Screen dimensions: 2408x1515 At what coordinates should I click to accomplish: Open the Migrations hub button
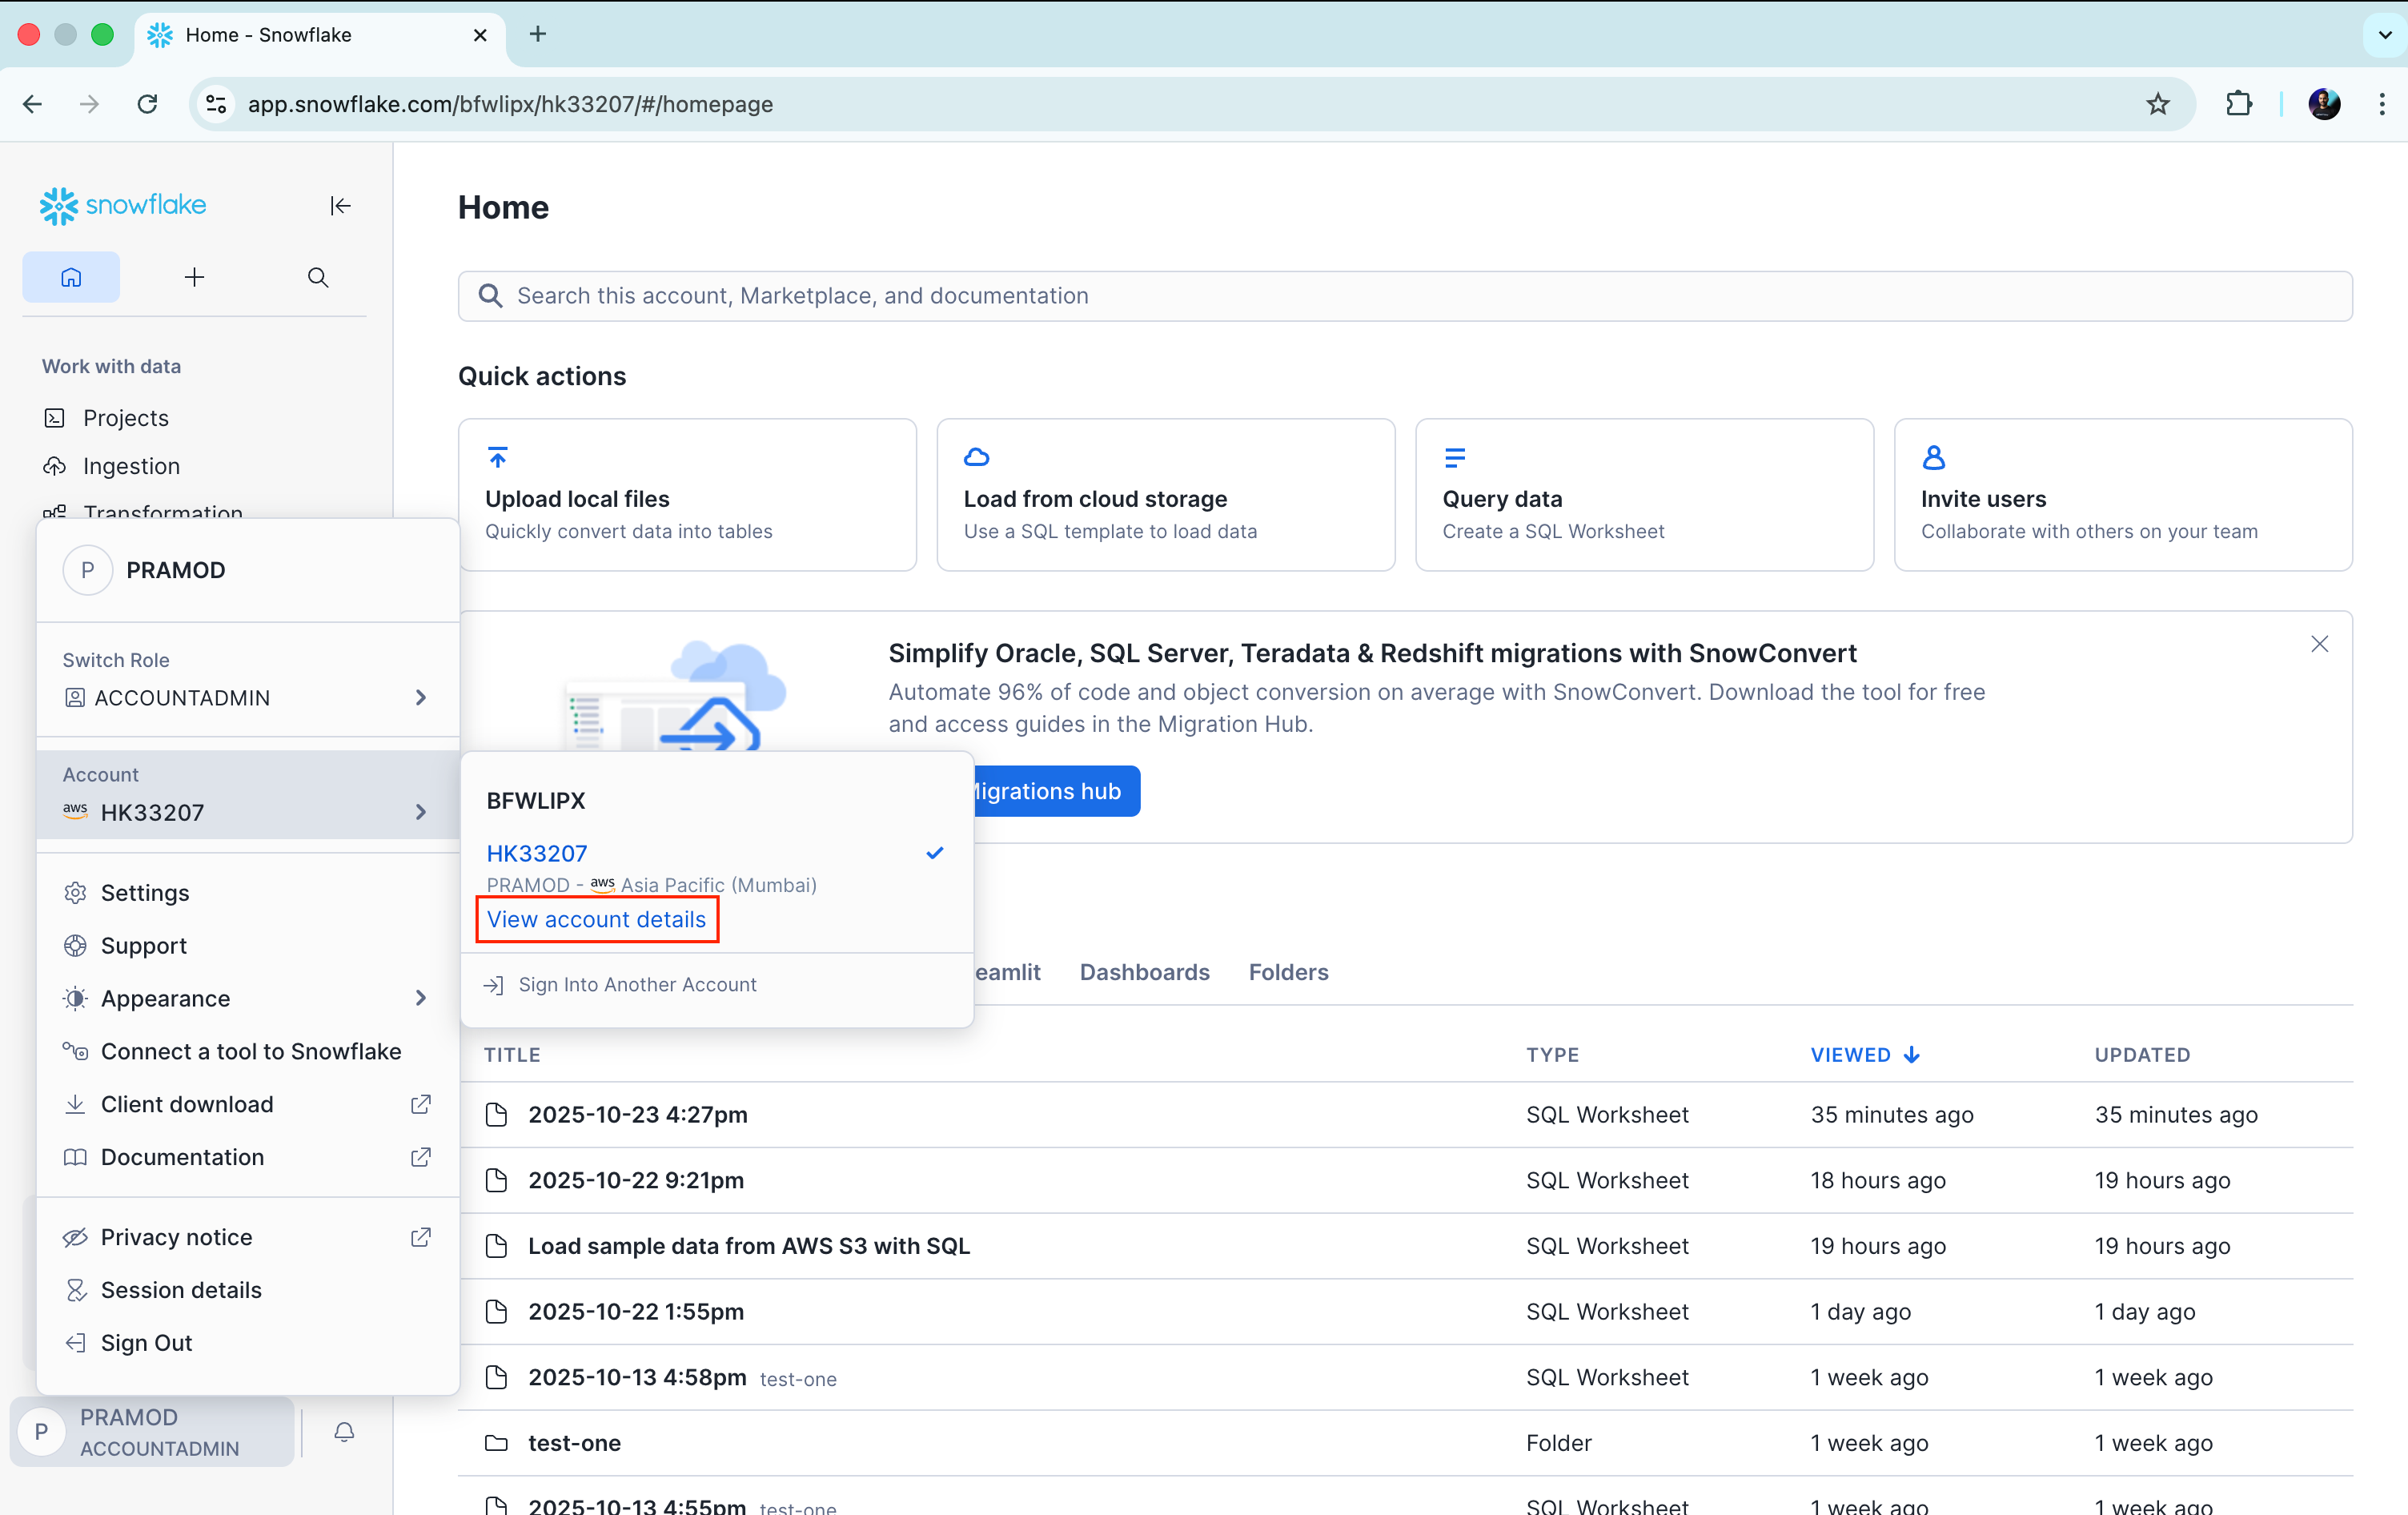point(1055,791)
